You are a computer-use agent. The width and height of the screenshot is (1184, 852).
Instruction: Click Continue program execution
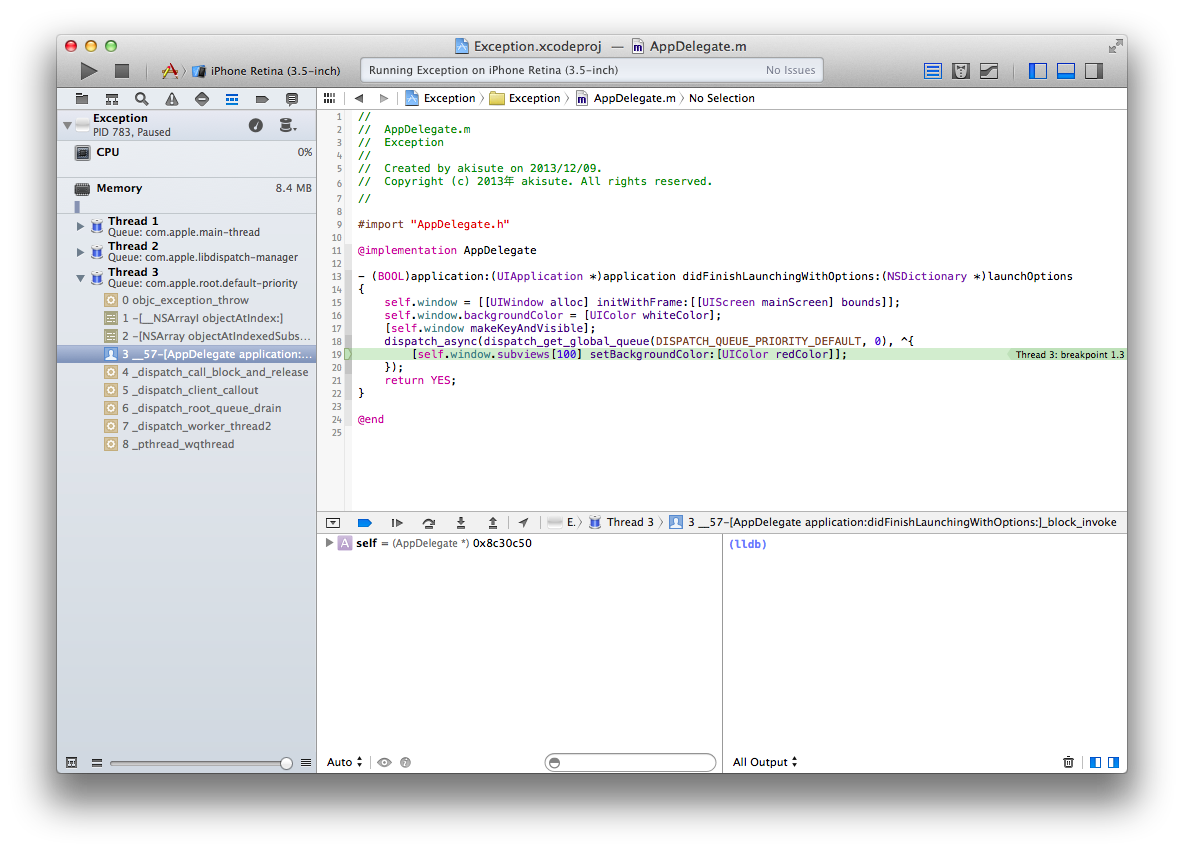tap(397, 522)
